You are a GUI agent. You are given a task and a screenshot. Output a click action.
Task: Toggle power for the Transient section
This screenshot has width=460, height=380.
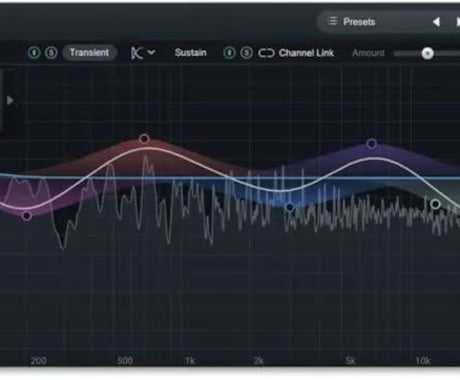pos(34,53)
